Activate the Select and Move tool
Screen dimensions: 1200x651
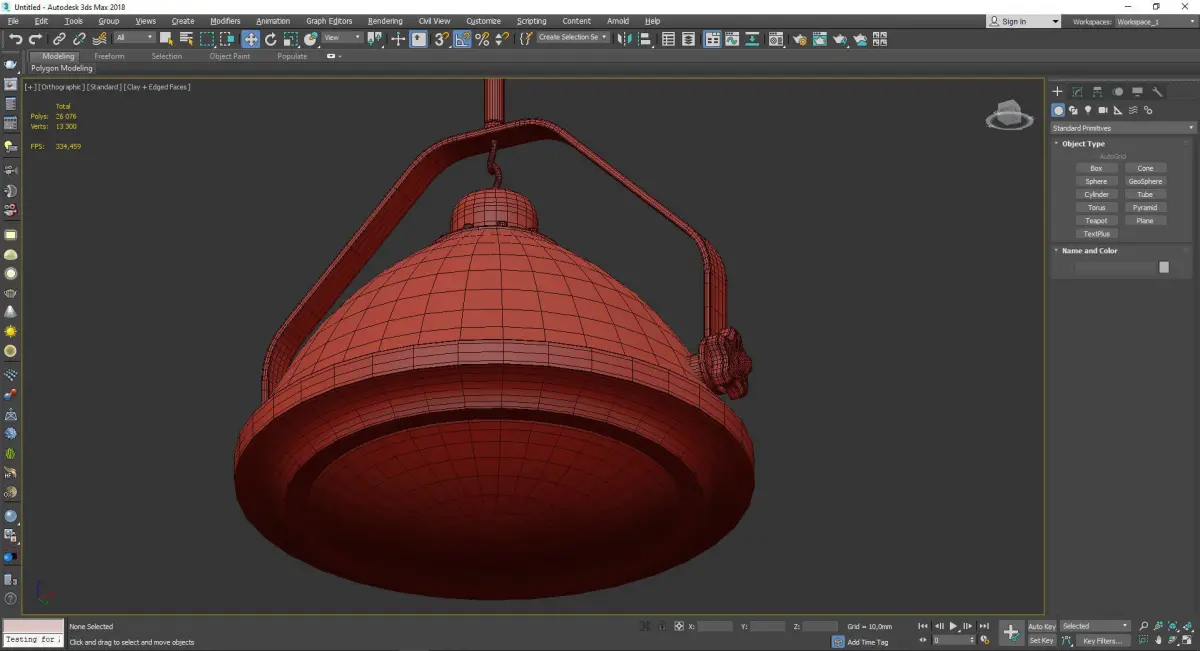[x=250, y=39]
